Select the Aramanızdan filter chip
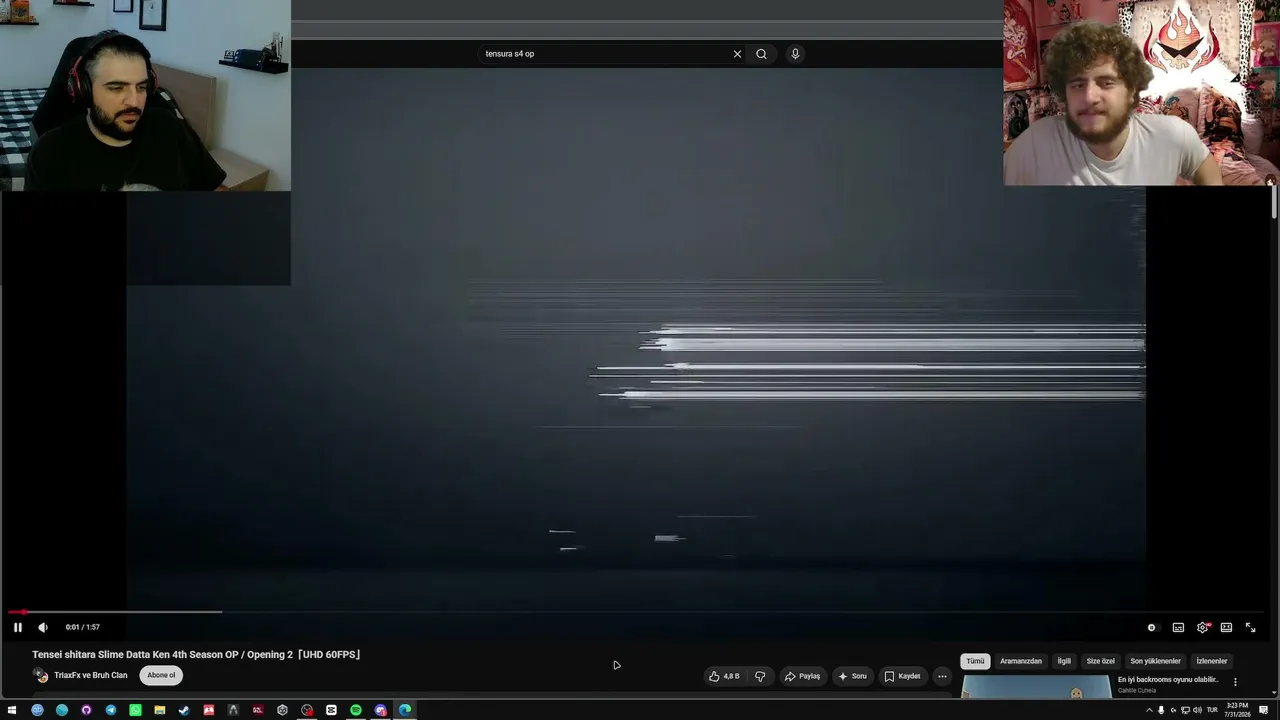The width and height of the screenshot is (1280, 720). tap(1021, 661)
